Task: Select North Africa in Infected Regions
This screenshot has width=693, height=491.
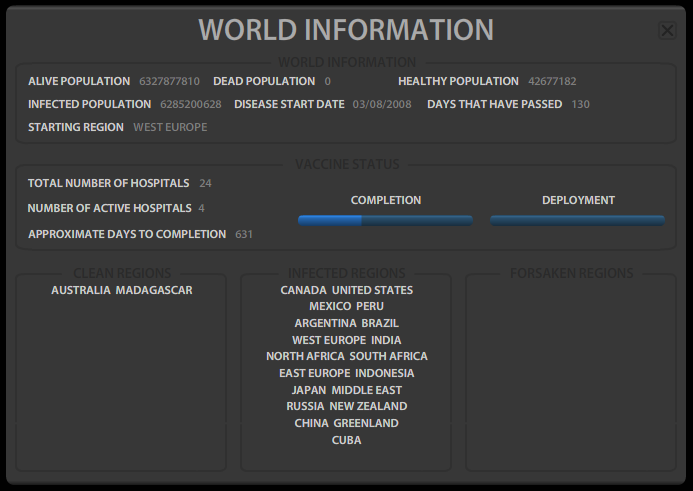Action: pos(305,356)
